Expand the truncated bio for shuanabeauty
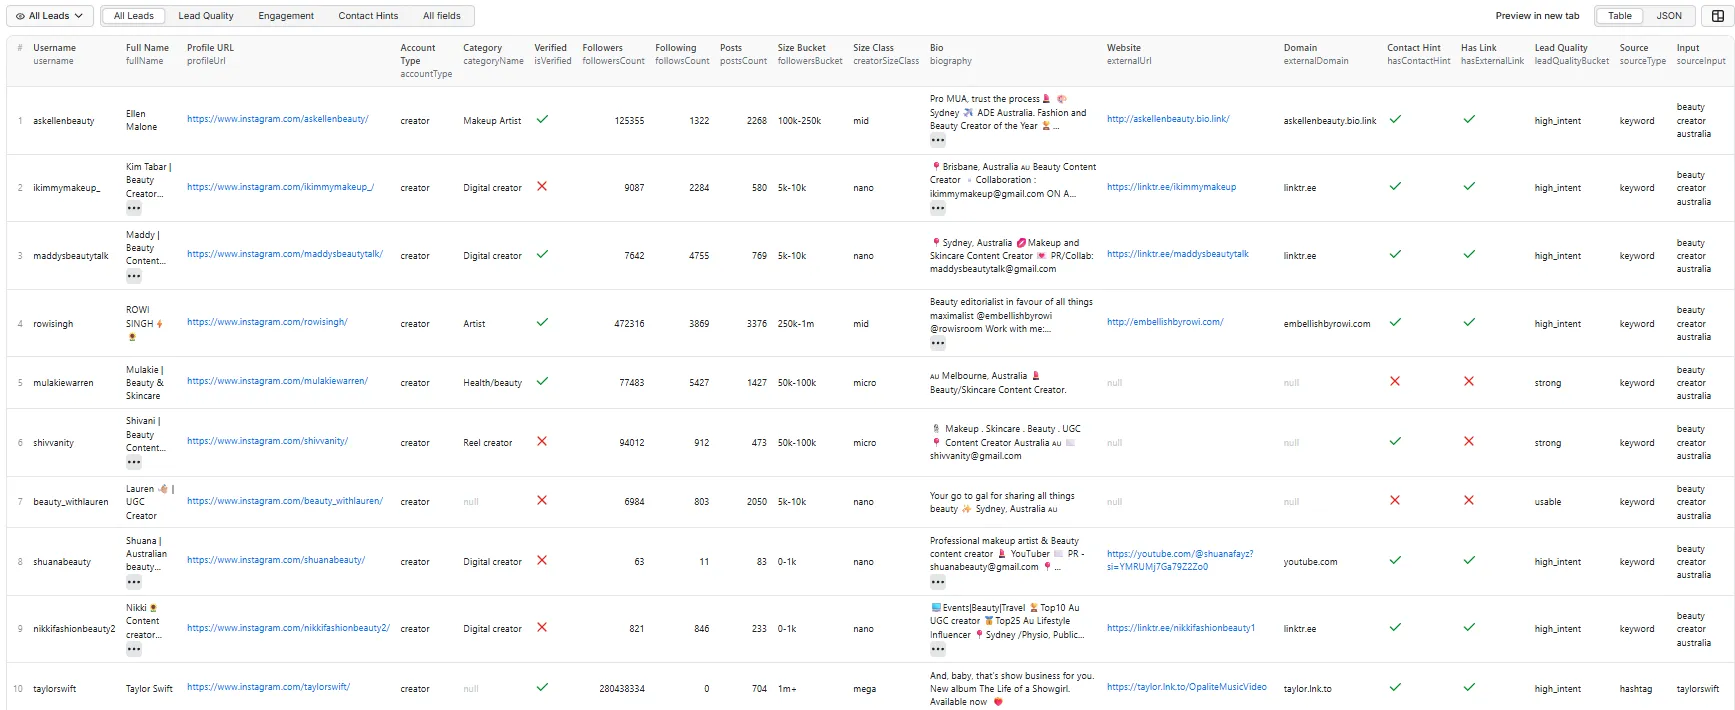Viewport: 1735px width, 710px height. tap(938, 582)
